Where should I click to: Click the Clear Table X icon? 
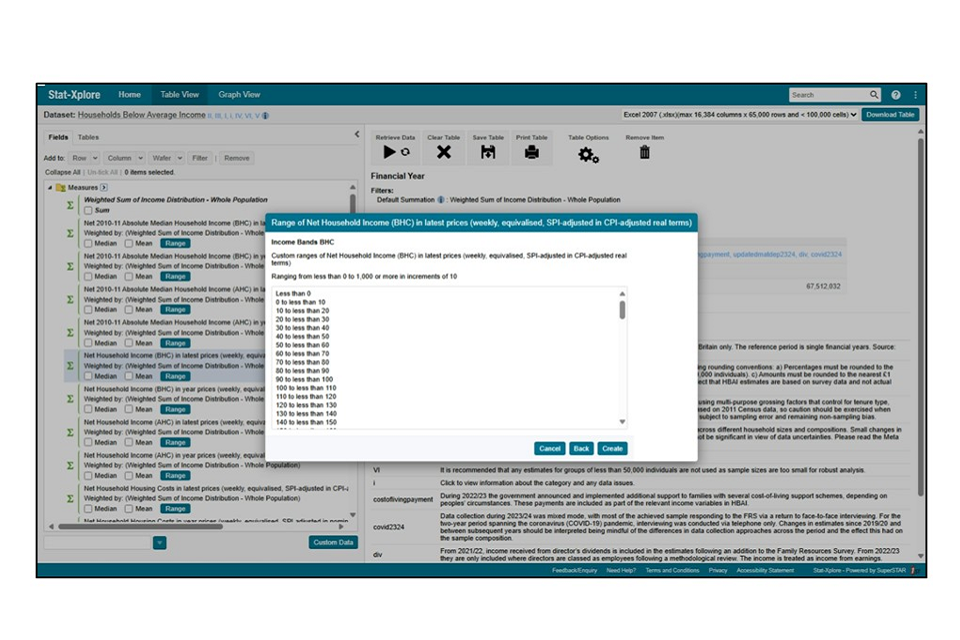pos(444,152)
